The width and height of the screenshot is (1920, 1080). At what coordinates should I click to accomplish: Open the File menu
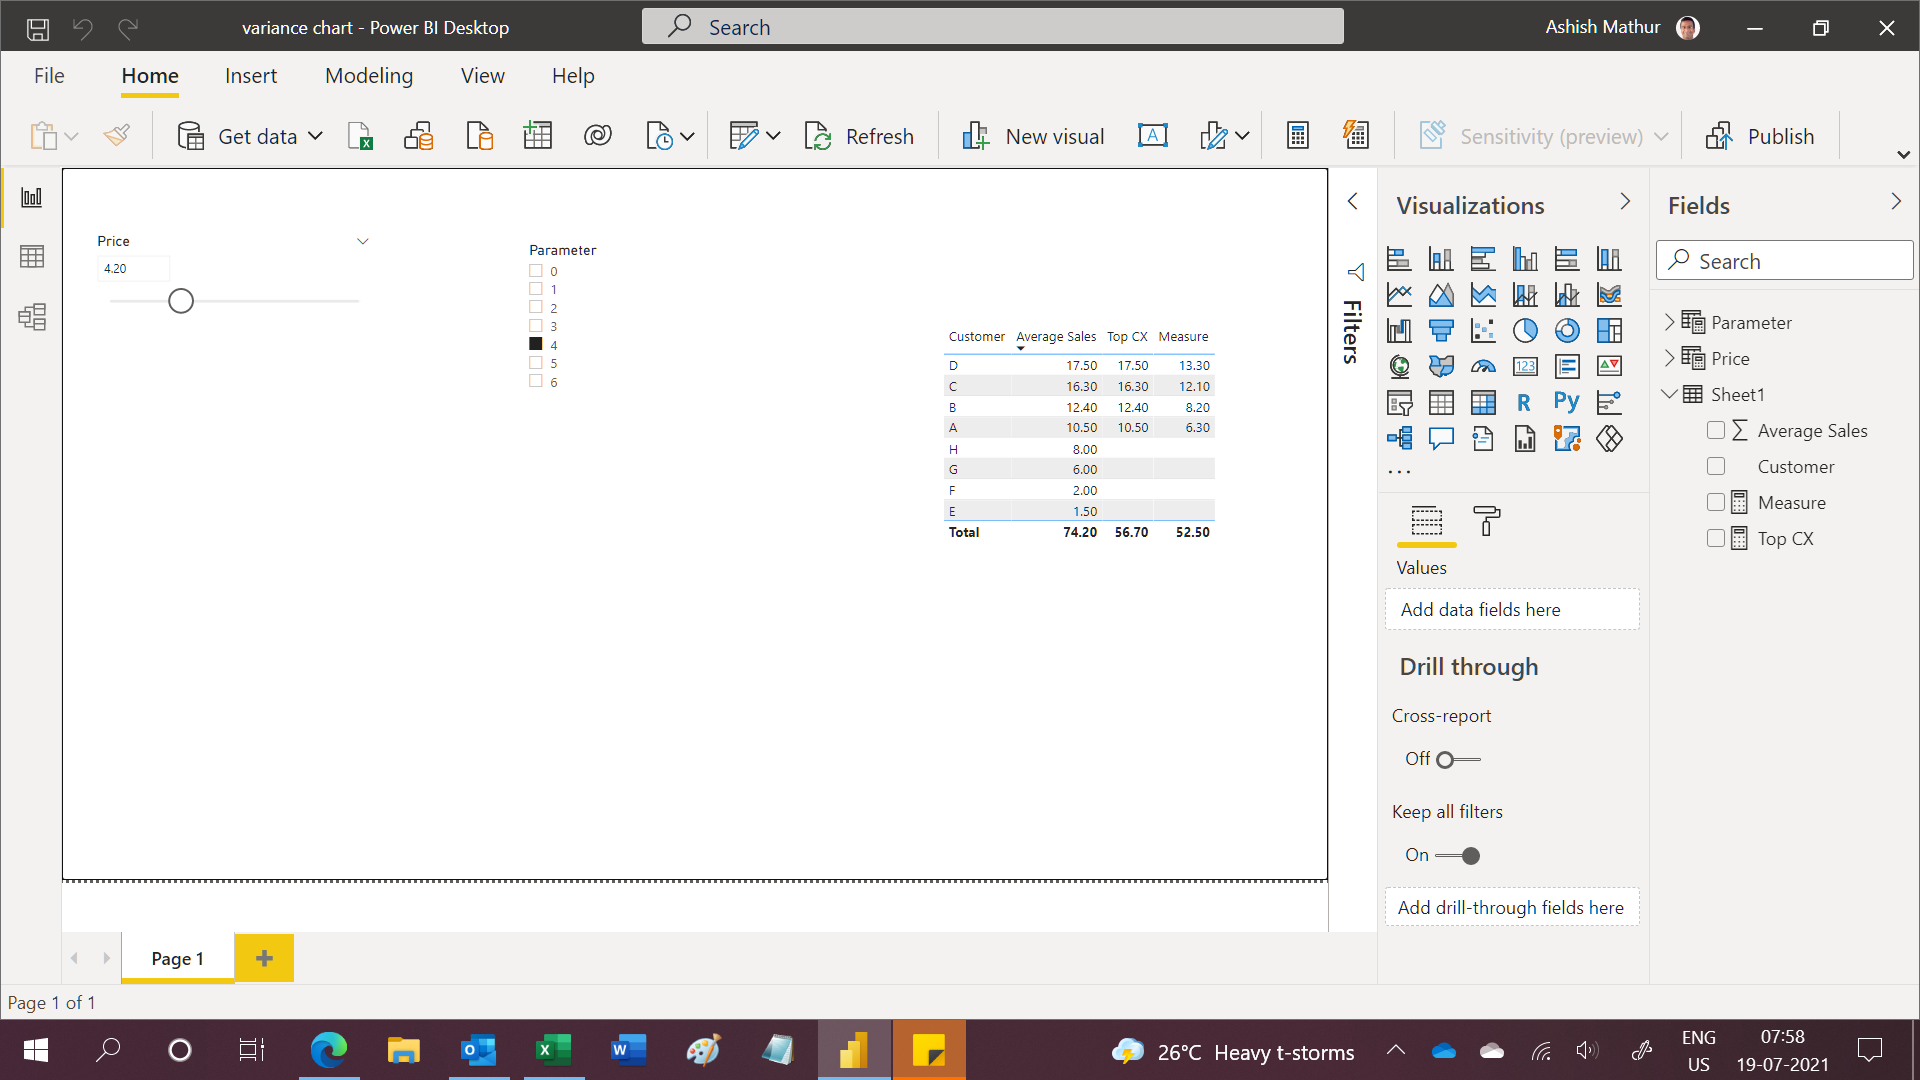pos(49,76)
